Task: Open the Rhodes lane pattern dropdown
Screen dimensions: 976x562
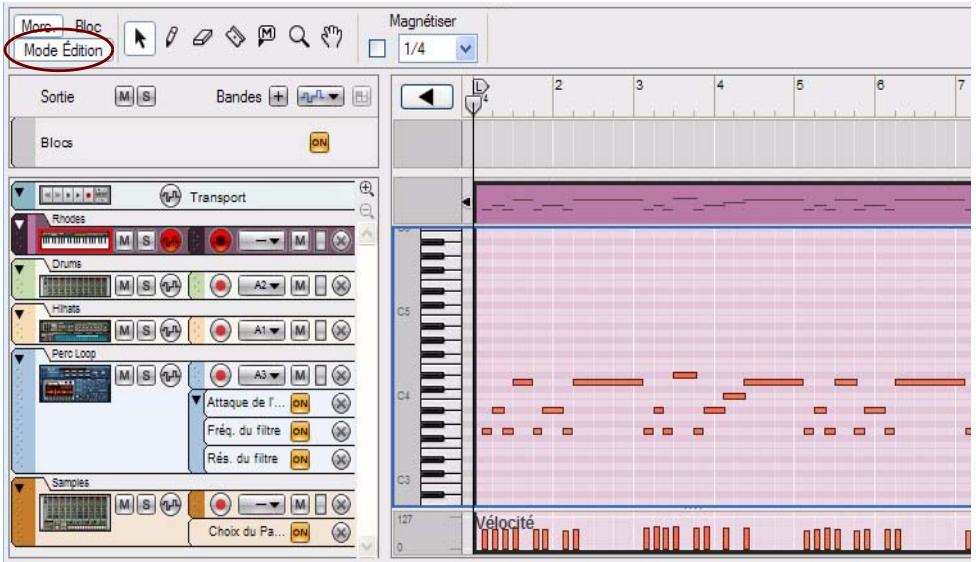Action: pos(262,240)
